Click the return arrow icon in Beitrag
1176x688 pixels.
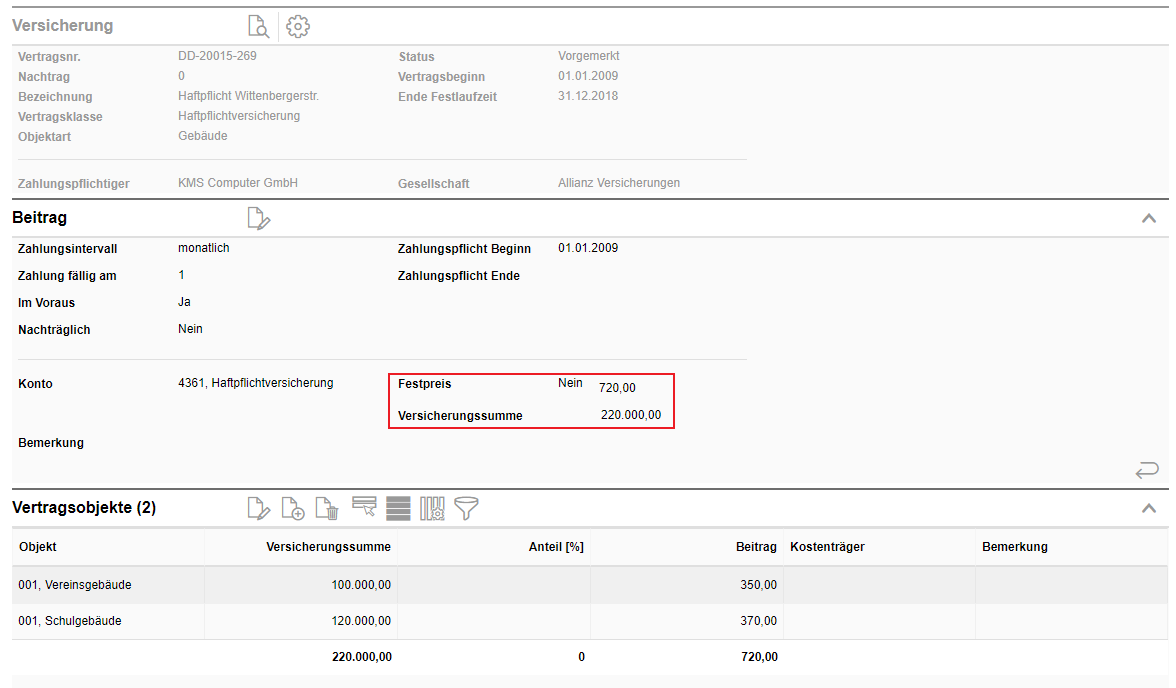(x=1147, y=469)
